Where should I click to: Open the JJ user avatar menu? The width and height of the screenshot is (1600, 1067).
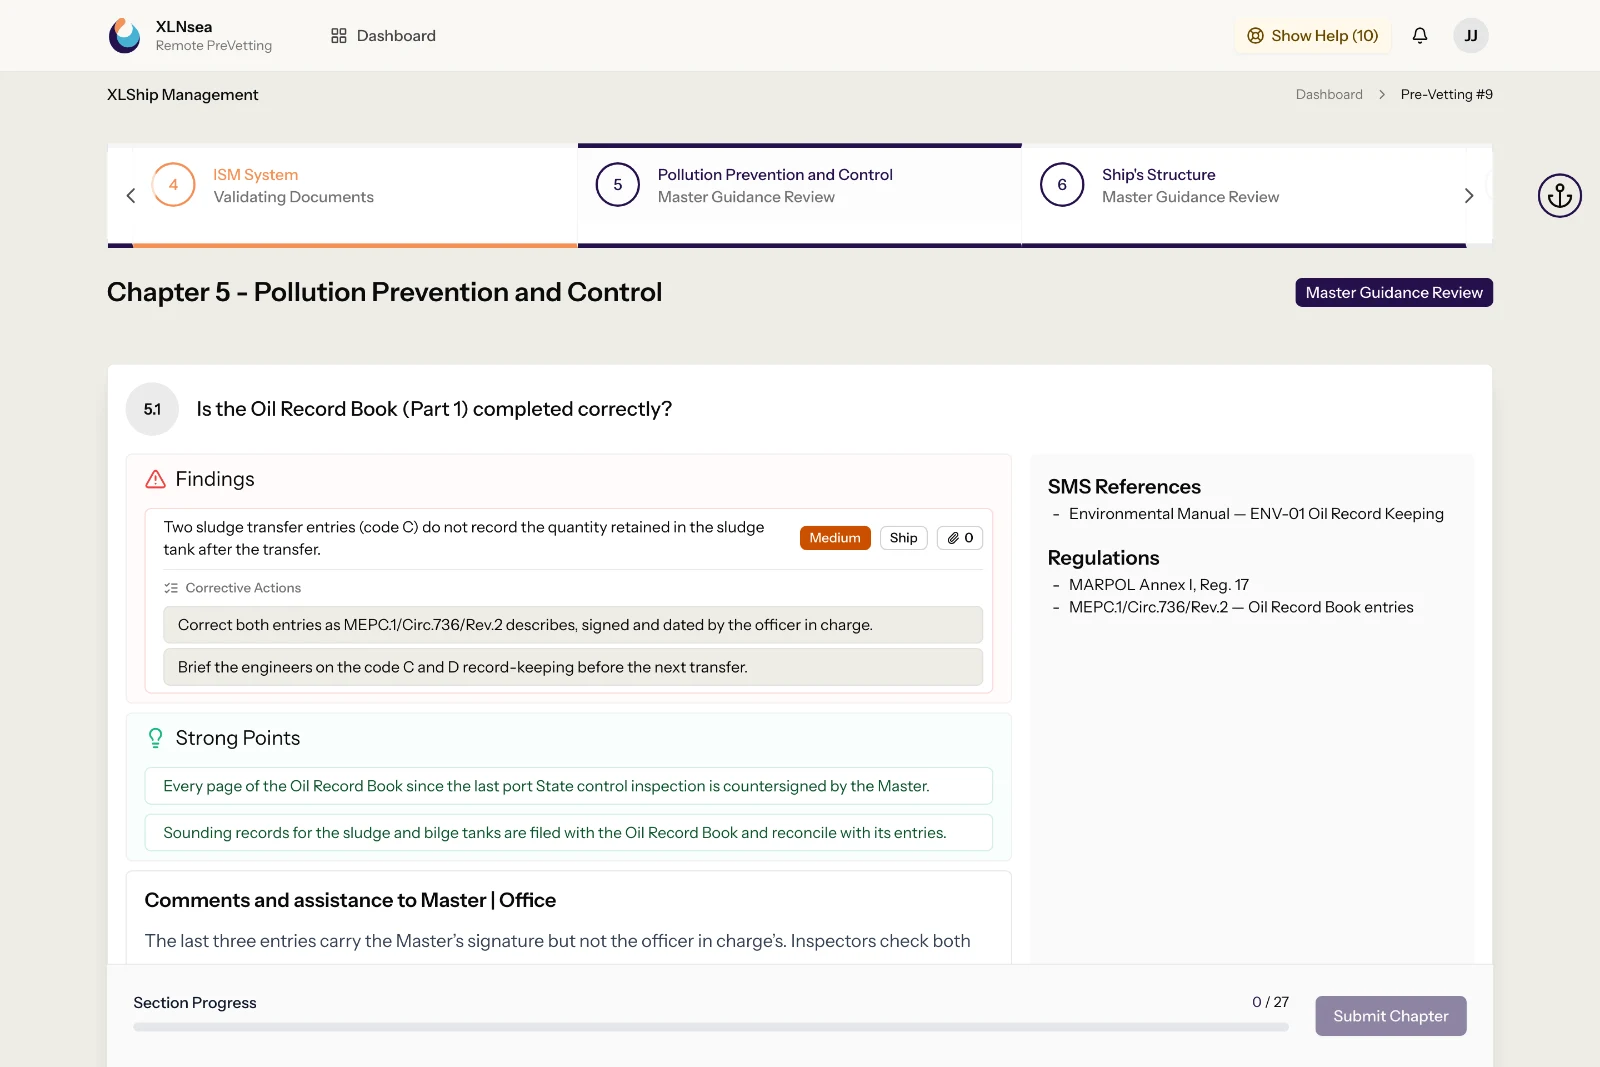click(1471, 36)
